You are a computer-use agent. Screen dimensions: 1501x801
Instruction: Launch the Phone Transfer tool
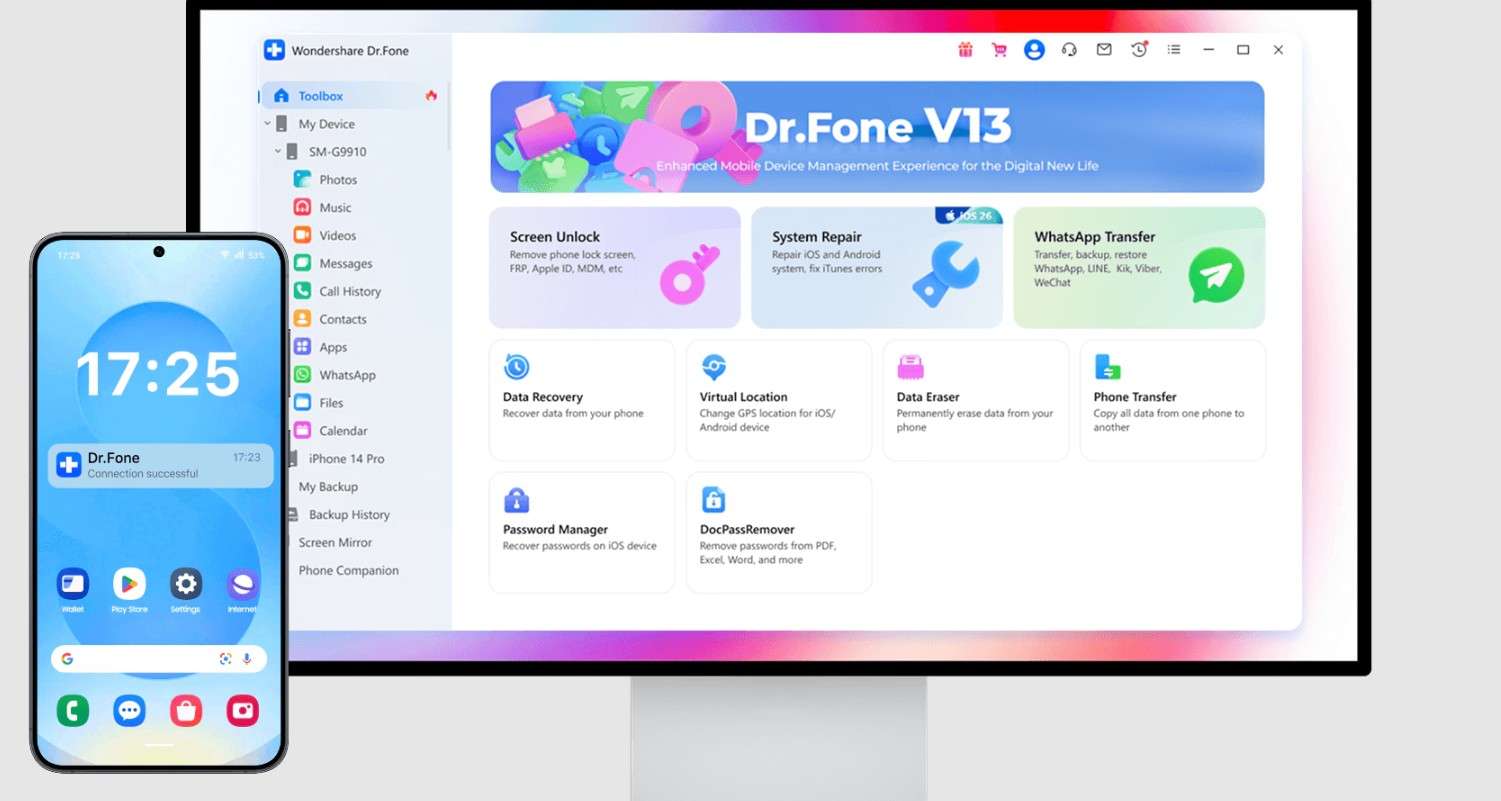[1173, 400]
